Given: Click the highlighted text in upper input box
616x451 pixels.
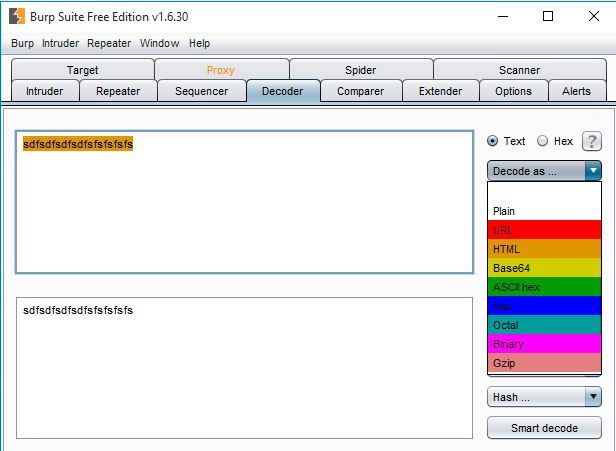Looking at the screenshot, I should pyautogui.click(x=78, y=144).
